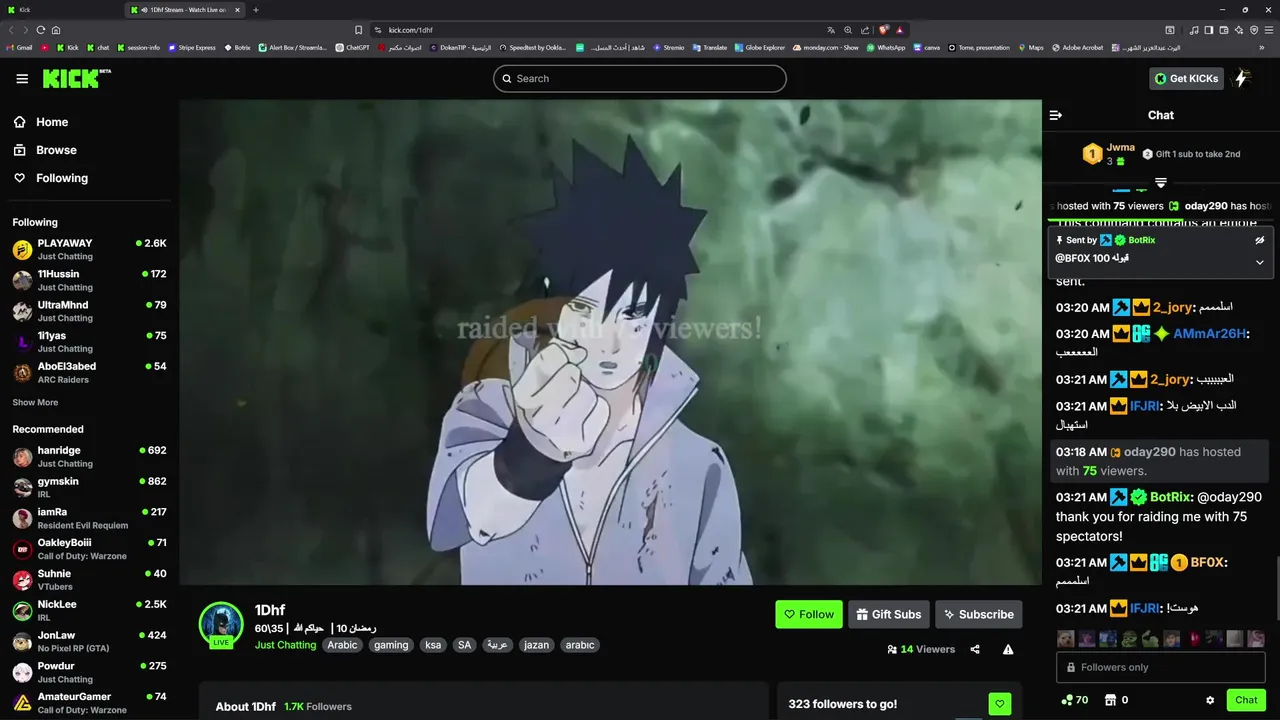Open ChatGPT bookmark

pyautogui.click(x=353, y=47)
